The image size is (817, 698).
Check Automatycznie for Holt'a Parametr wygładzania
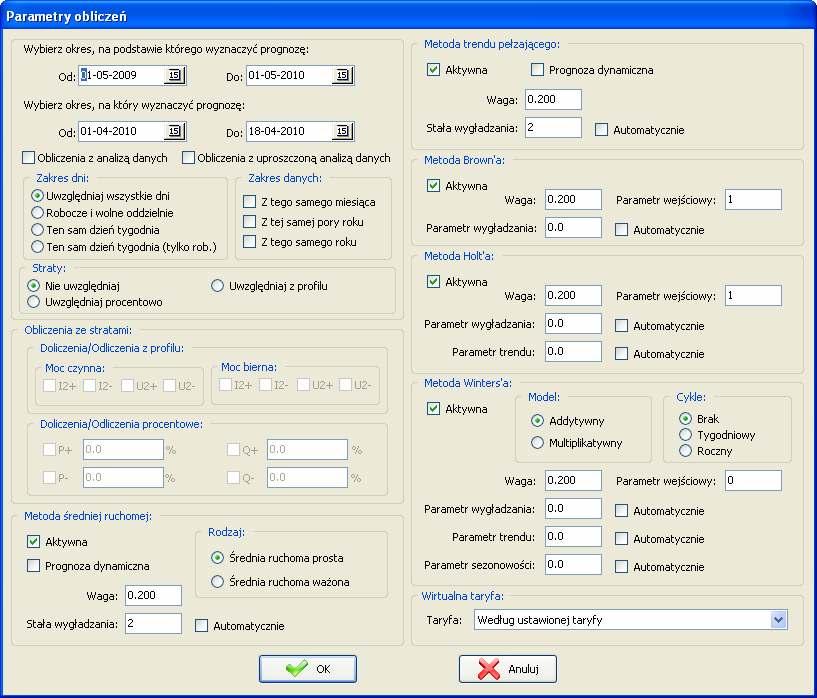(621, 326)
